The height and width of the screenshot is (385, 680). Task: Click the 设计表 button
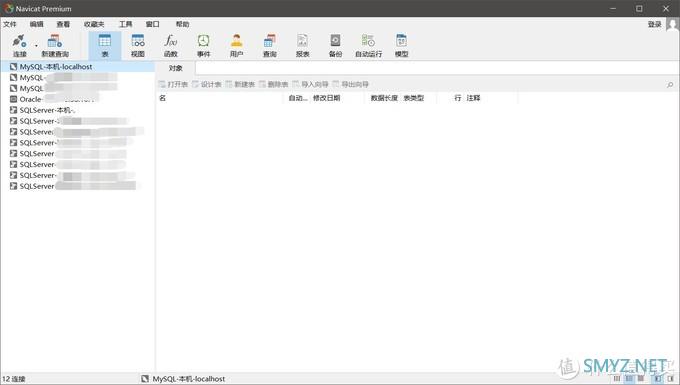[207, 84]
